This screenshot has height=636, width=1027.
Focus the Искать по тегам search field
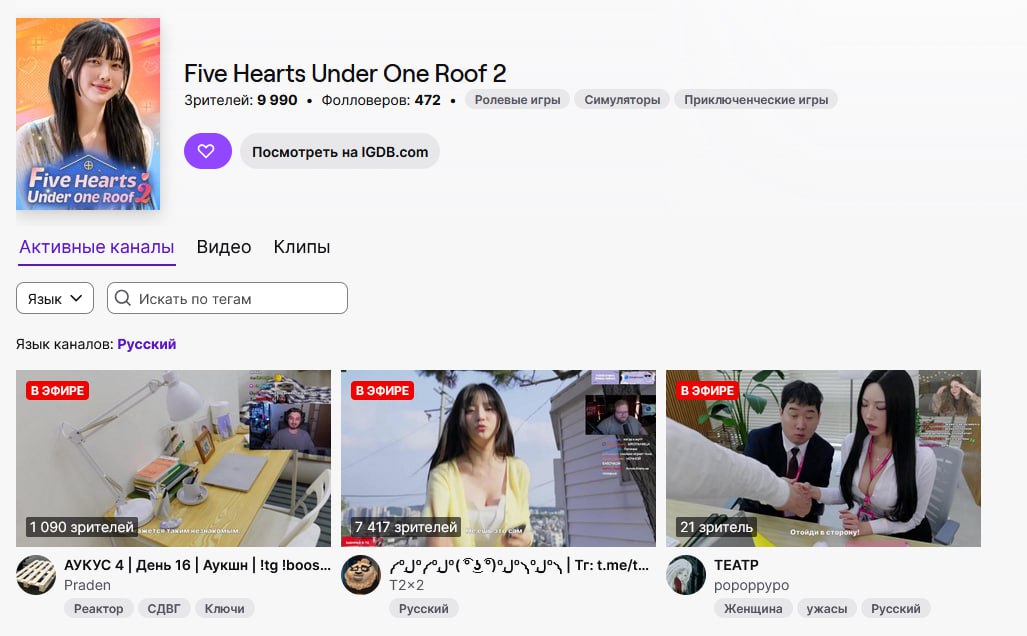tap(227, 298)
